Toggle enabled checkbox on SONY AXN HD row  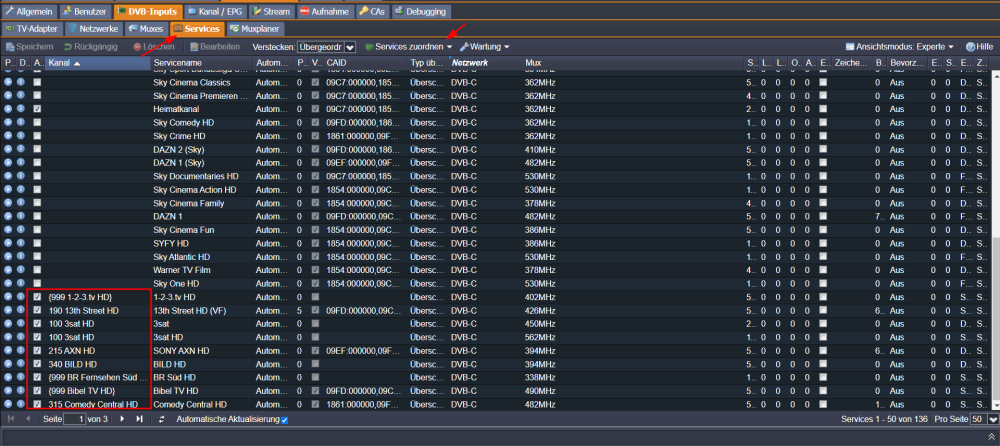(x=38, y=350)
